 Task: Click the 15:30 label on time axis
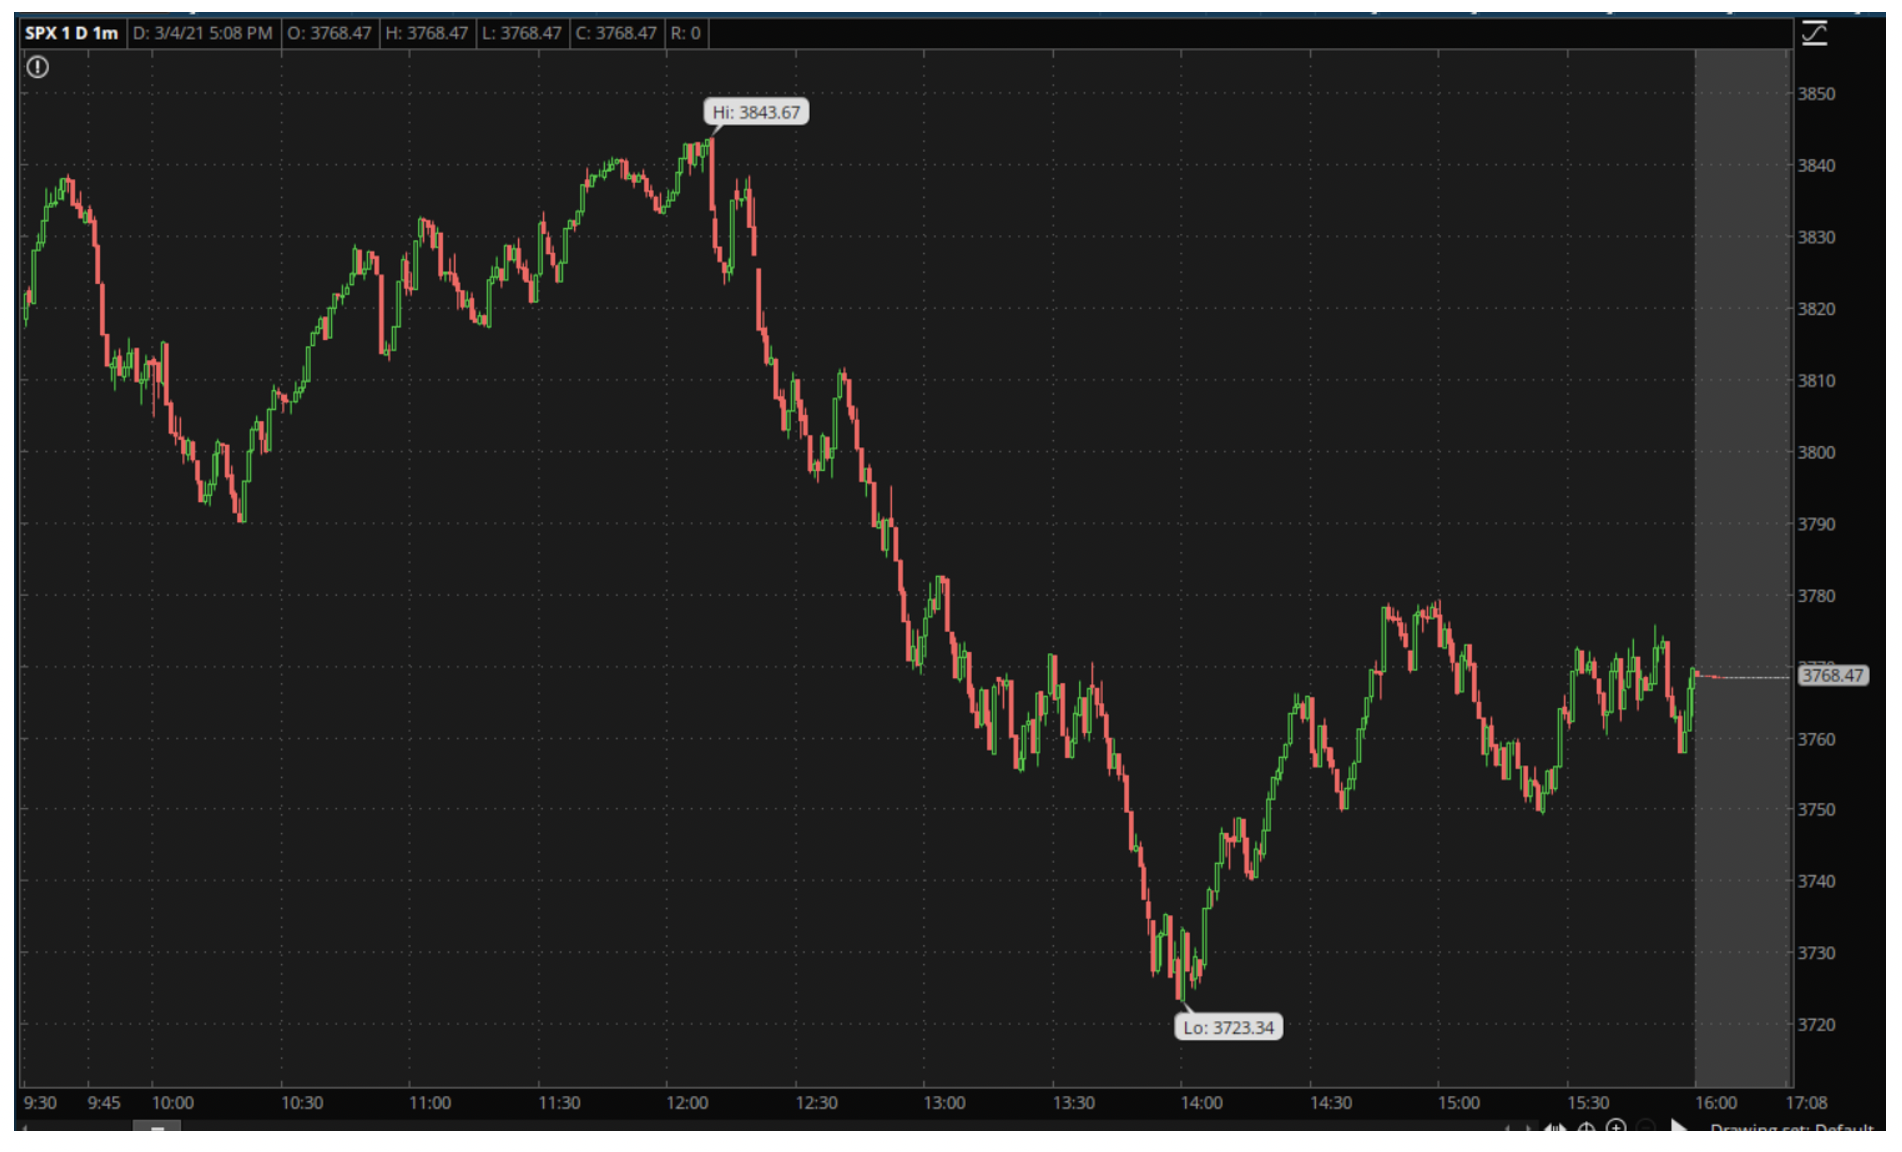pos(1588,1102)
